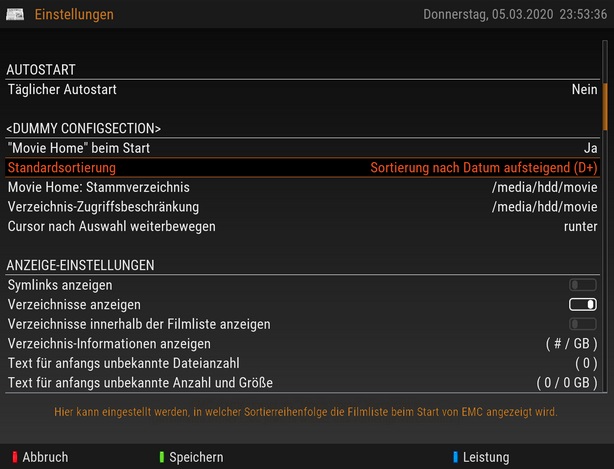This screenshot has height=469, width=614.
Task: Change Cursor nach Auswahl value runter
Action: pyautogui.click(x=580, y=226)
